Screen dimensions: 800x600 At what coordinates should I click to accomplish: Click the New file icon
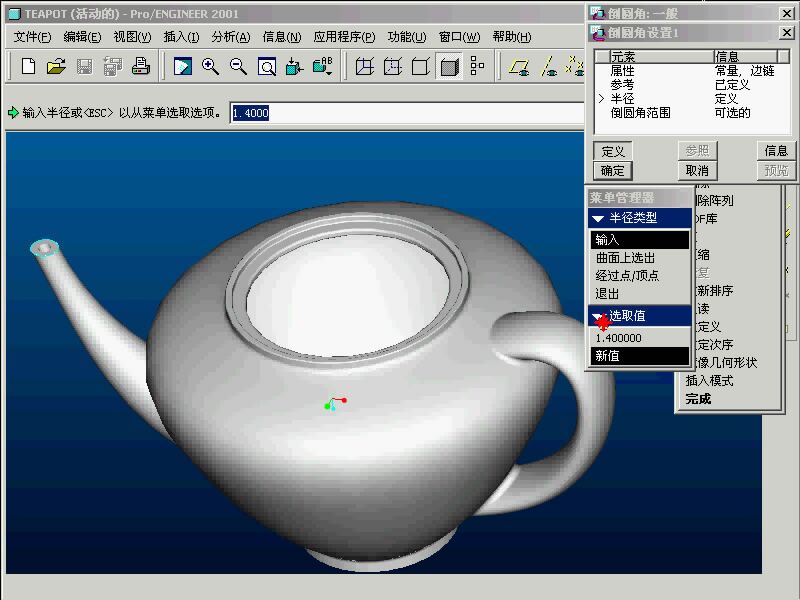pyautogui.click(x=28, y=67)
